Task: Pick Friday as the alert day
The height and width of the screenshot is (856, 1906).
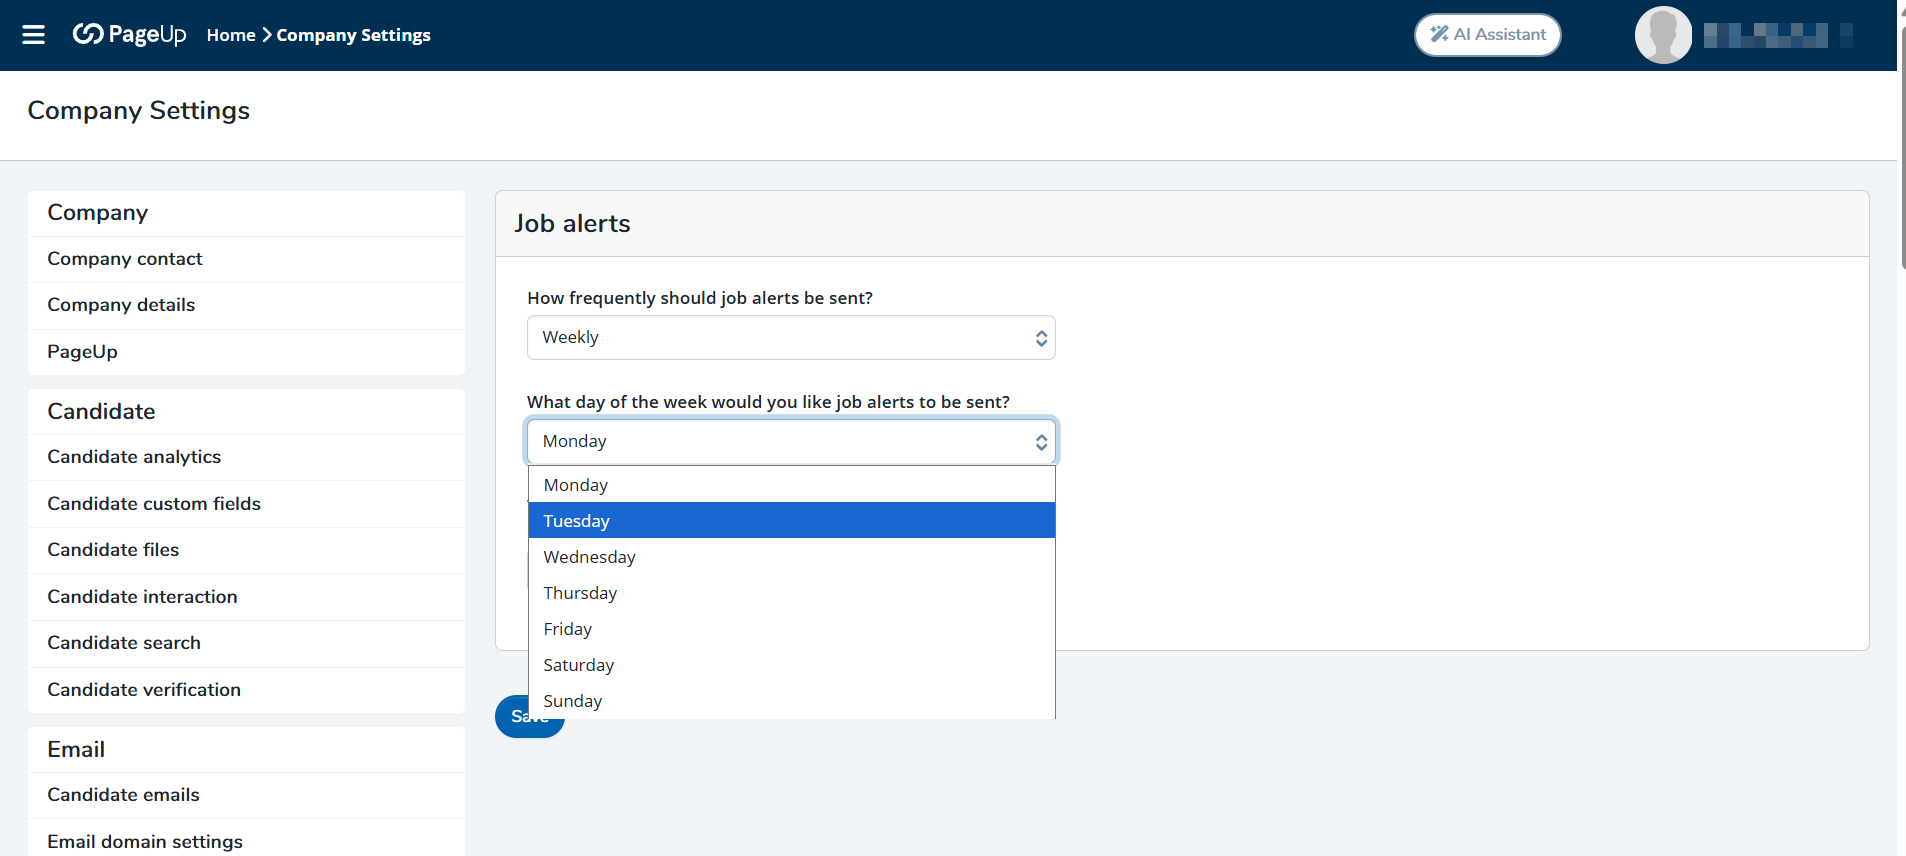Action: (x=790, y=629)
